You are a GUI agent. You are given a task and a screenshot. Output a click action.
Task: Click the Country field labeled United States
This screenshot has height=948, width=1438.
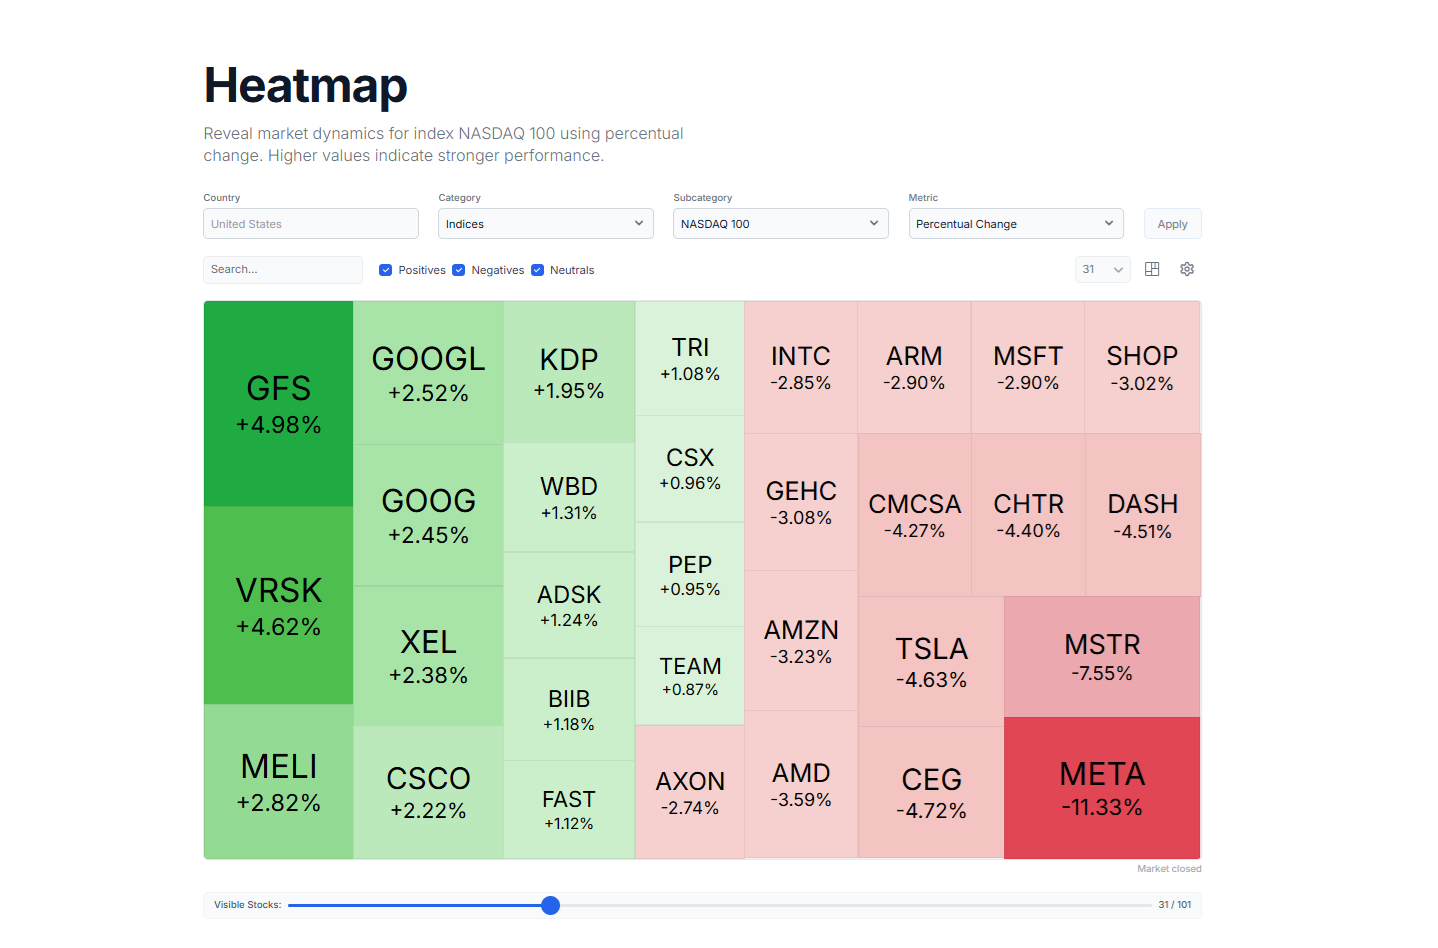tap(310, 223)
